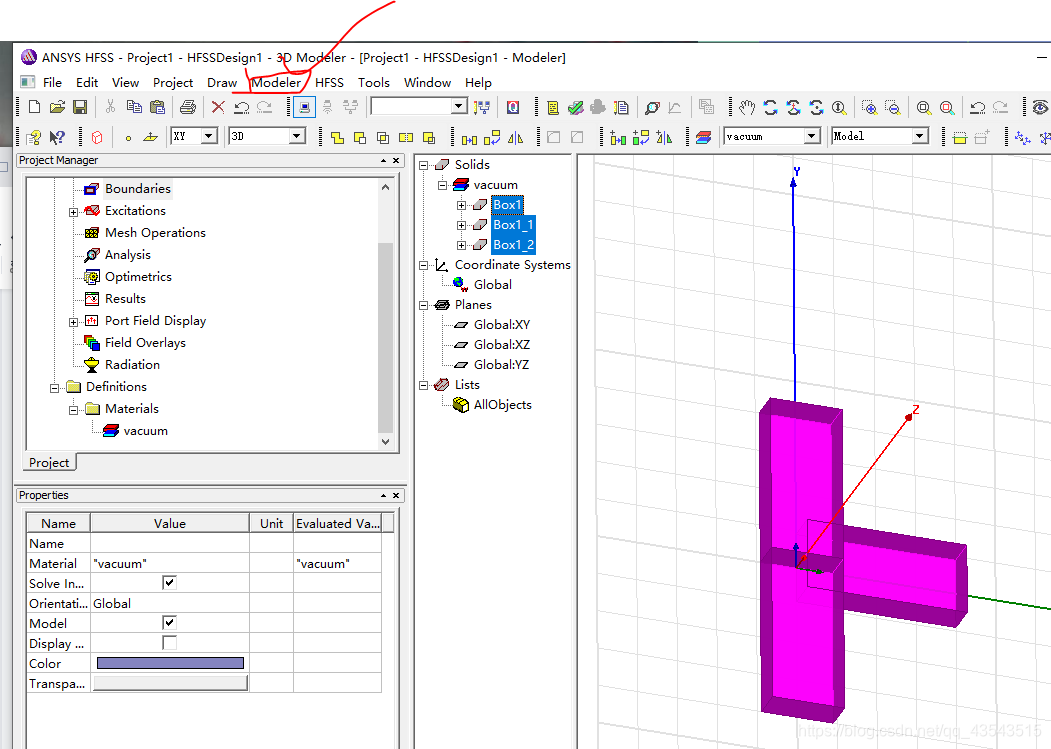Image resolution: width=1051 pixels, height=749 pixels.
Task: Click the Undo arrow next to Delete
Action: tap(241, 107)
